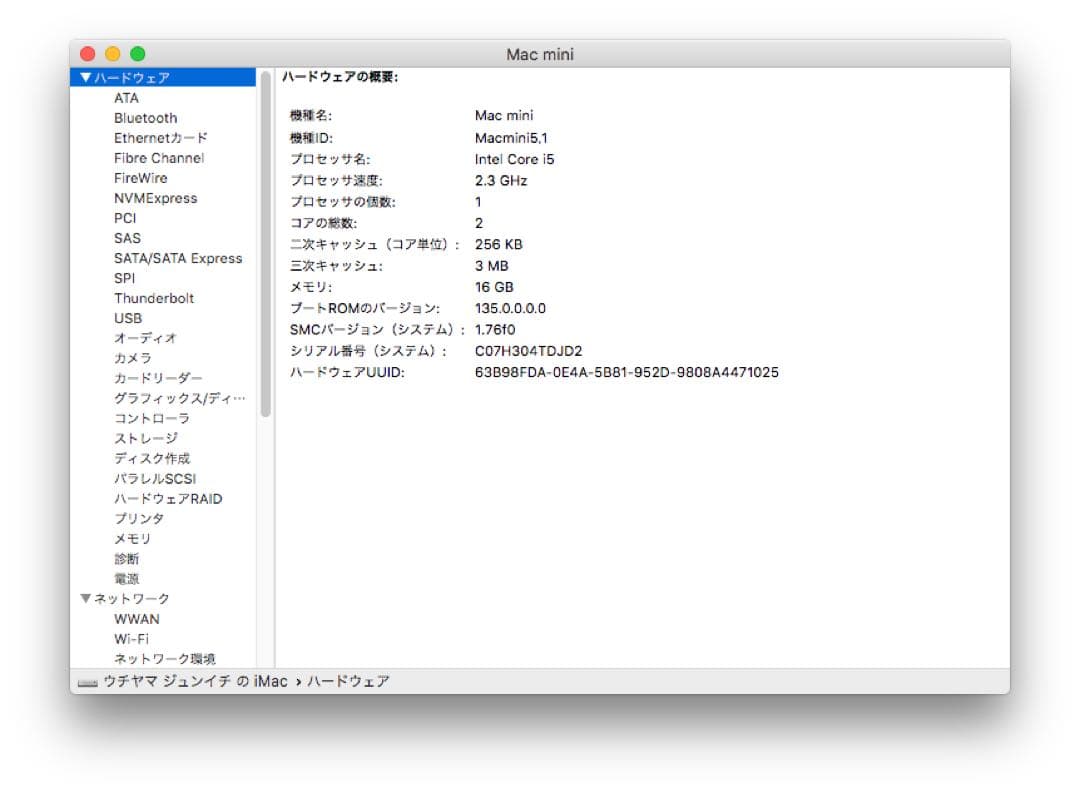The height and width of the screenshot is (795, 1080).
Task: Collapse the ハードウェア disclosure triangle
Action: (85, 77)
